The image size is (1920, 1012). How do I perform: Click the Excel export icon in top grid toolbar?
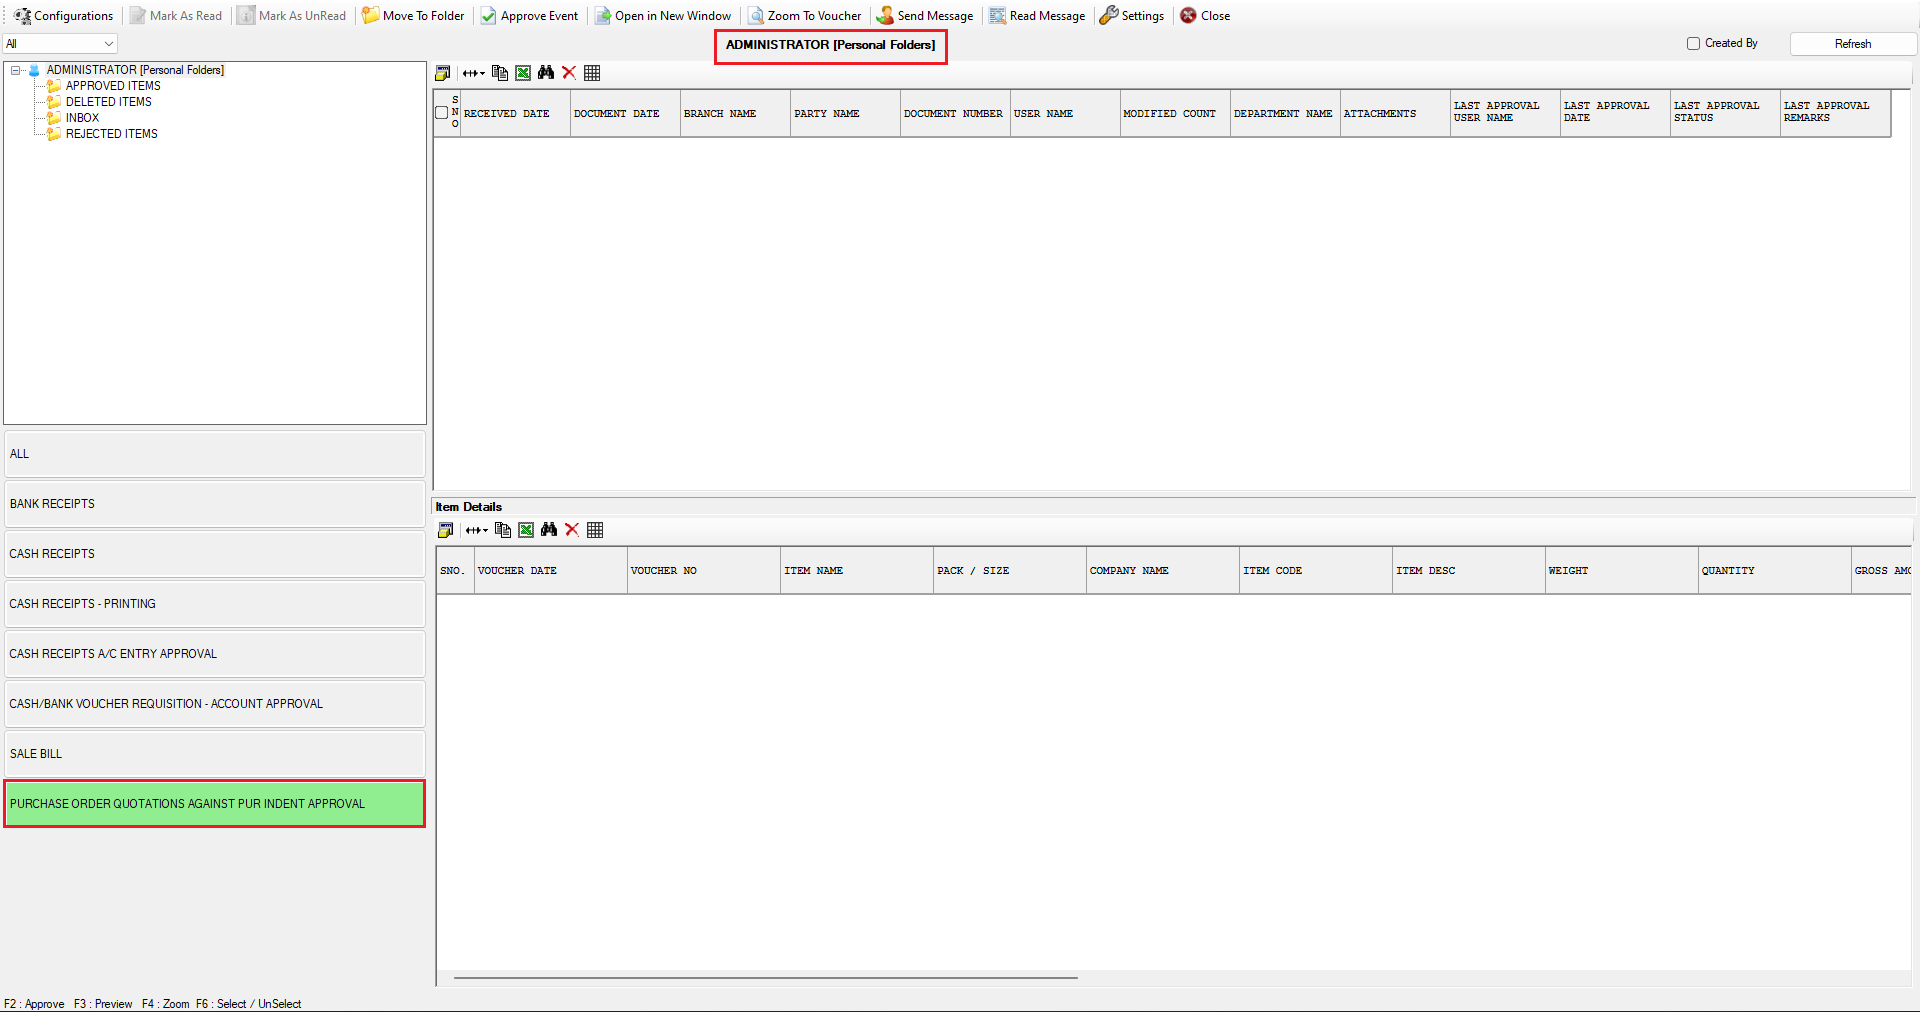523,73
